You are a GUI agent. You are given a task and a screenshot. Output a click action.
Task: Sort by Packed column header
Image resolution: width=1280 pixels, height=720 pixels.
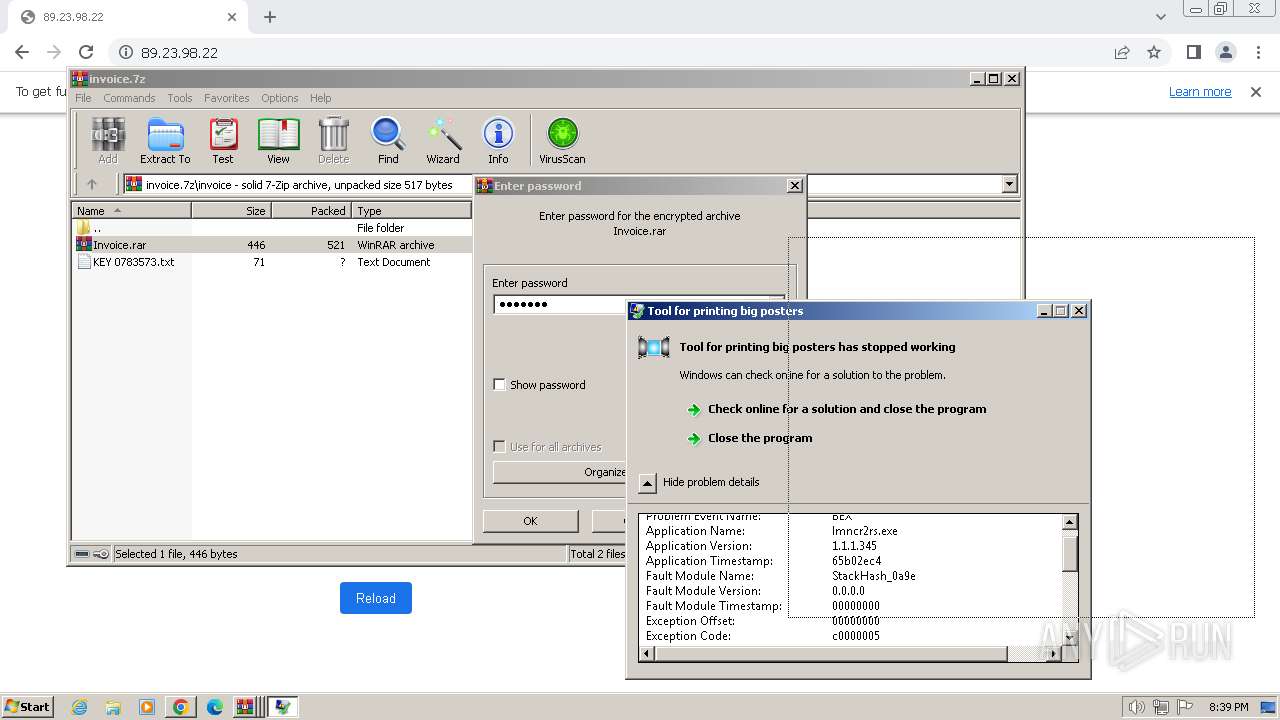311,210
